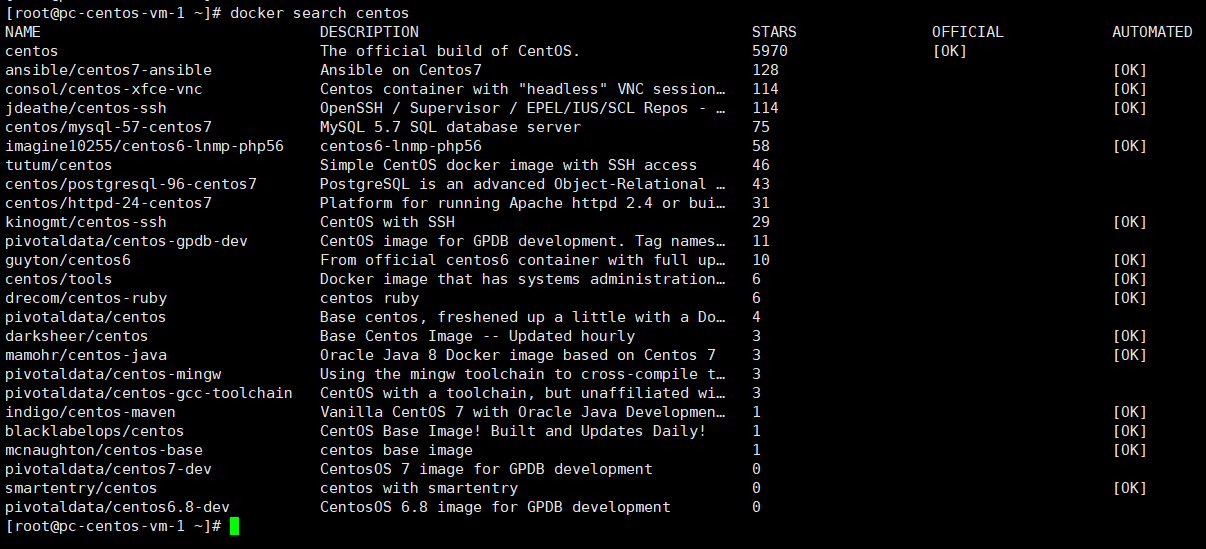This screenshot has width=1206, height=549.
Task: Select image name indigo/centos-maven
Action: pos(90,412)
